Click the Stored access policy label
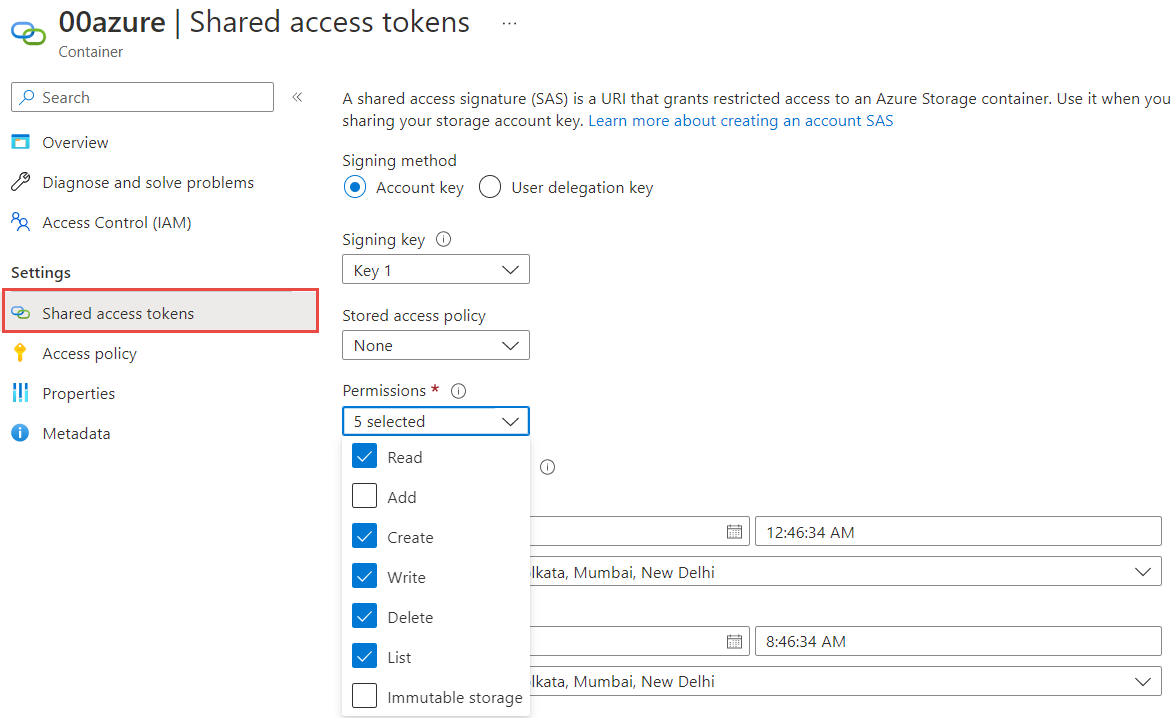 414,316
